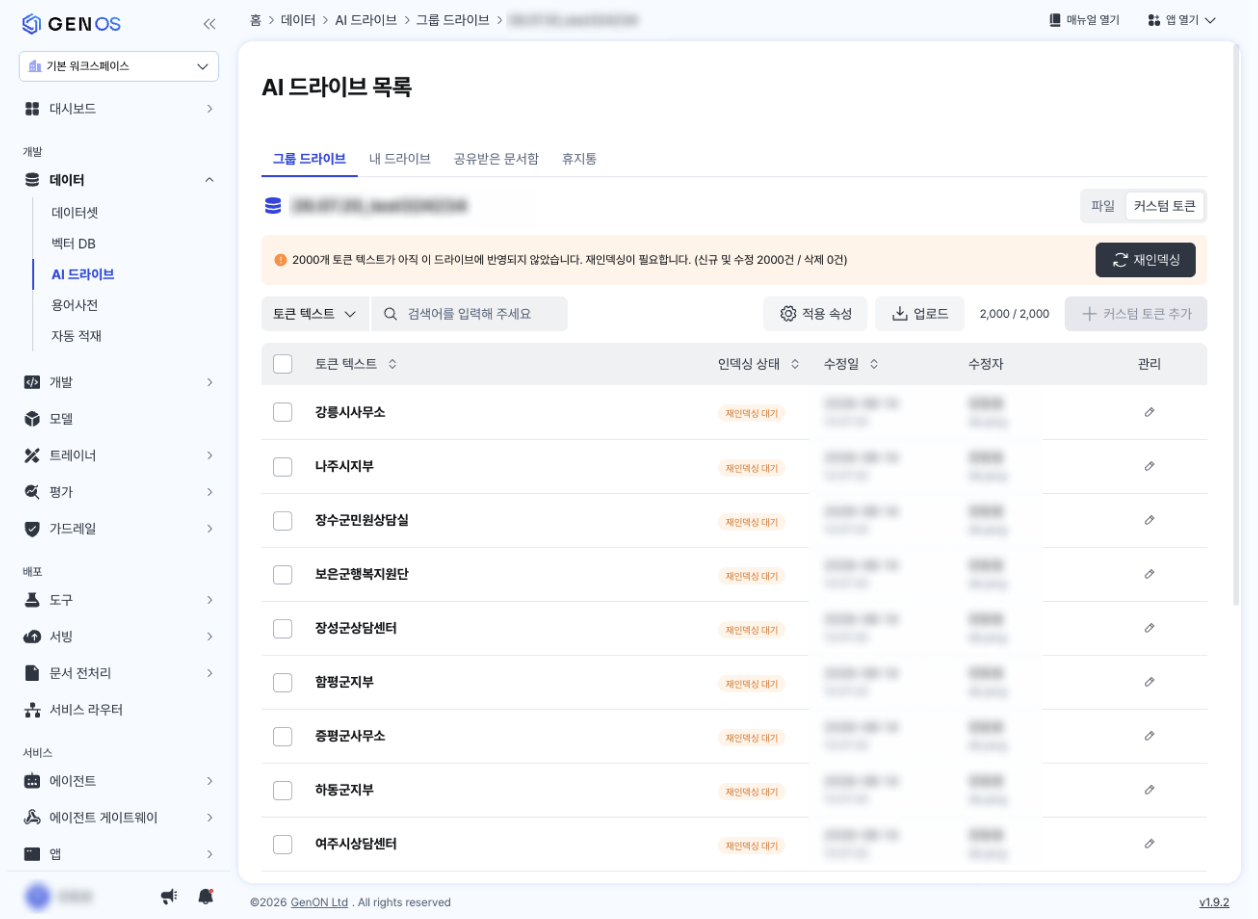Open 데이터셋 in the sidebar

[75, 212]
